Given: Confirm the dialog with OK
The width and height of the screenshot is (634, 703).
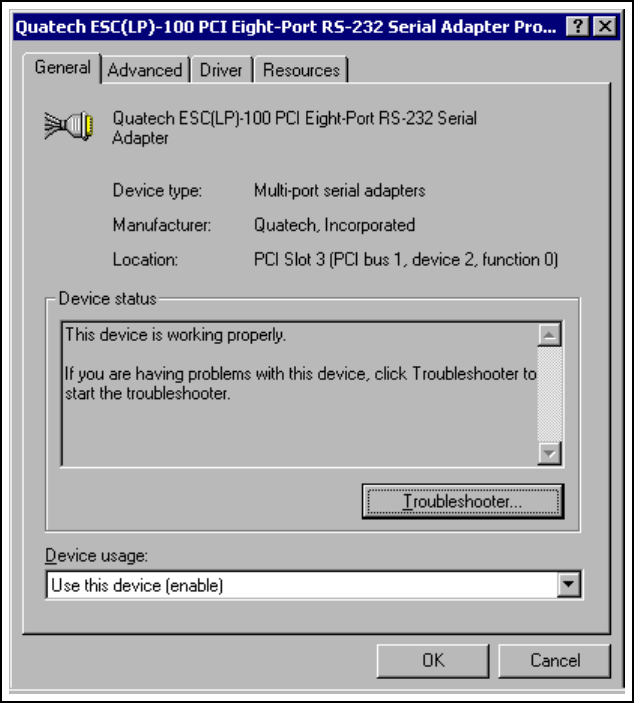Looking at the screenshot, I should click(x=433, y=660).
